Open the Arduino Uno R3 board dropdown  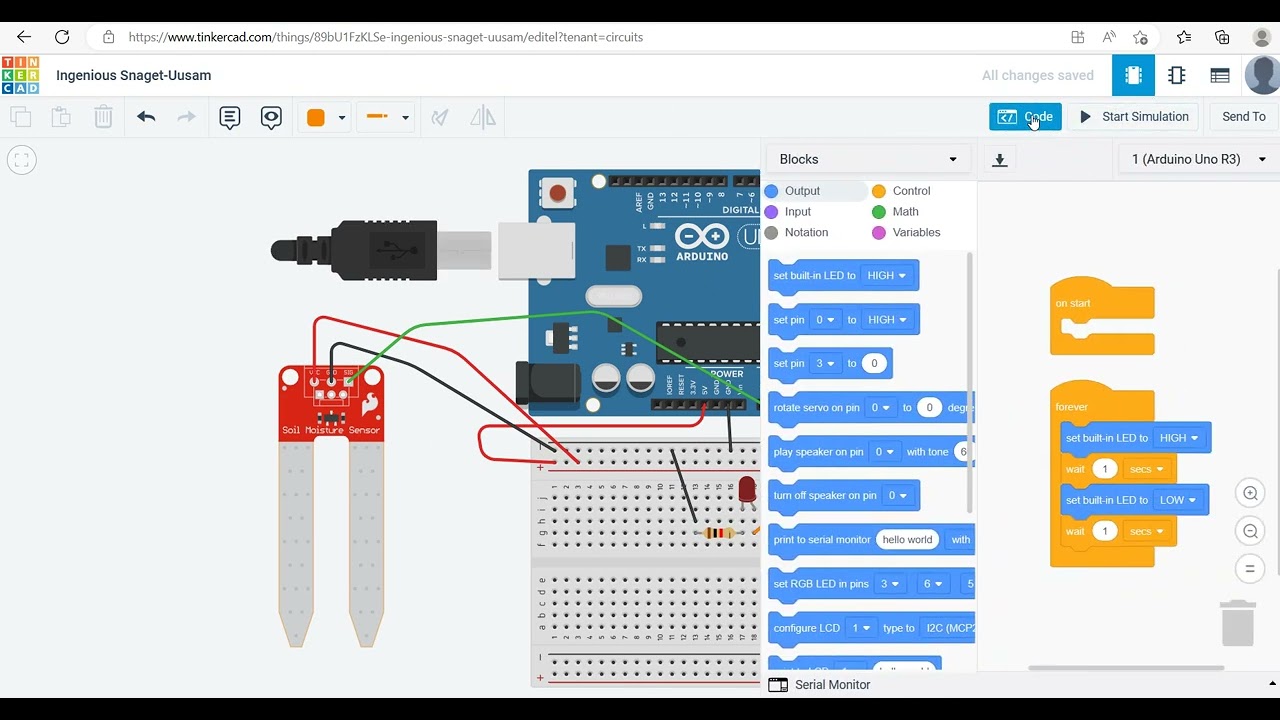click(x=1198, y=159)
